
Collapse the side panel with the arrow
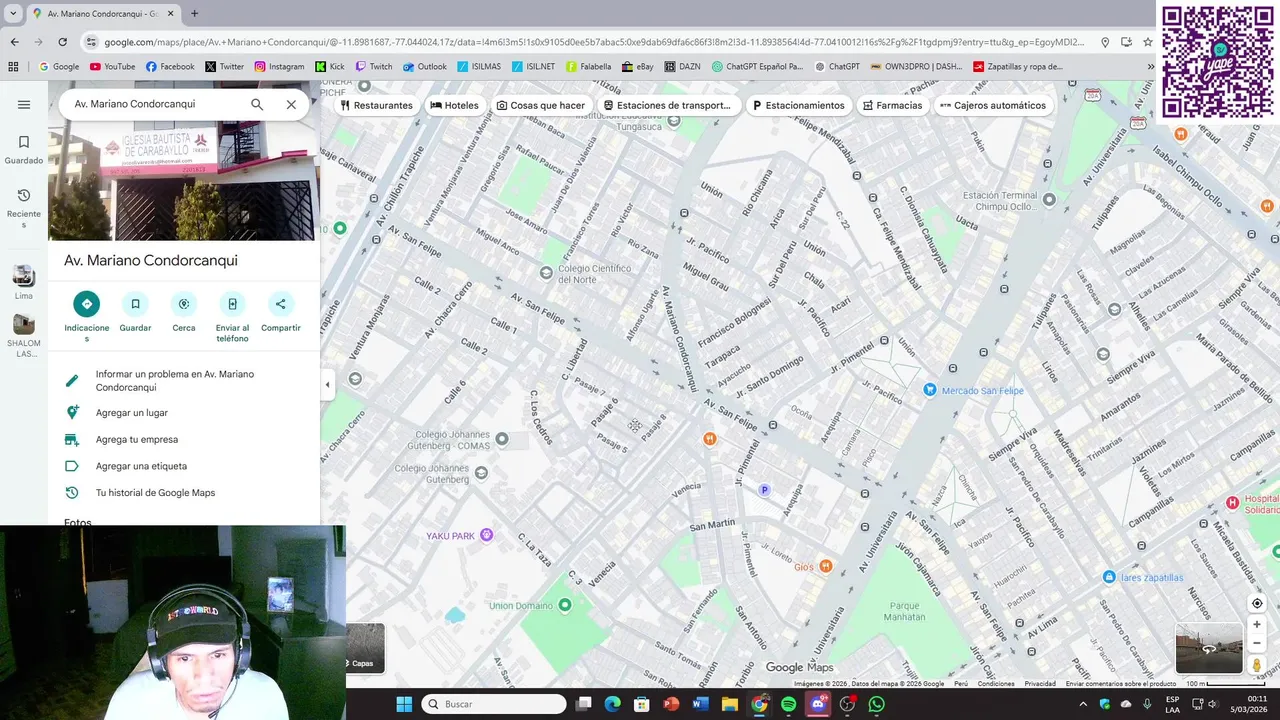[x=327, y=385]
